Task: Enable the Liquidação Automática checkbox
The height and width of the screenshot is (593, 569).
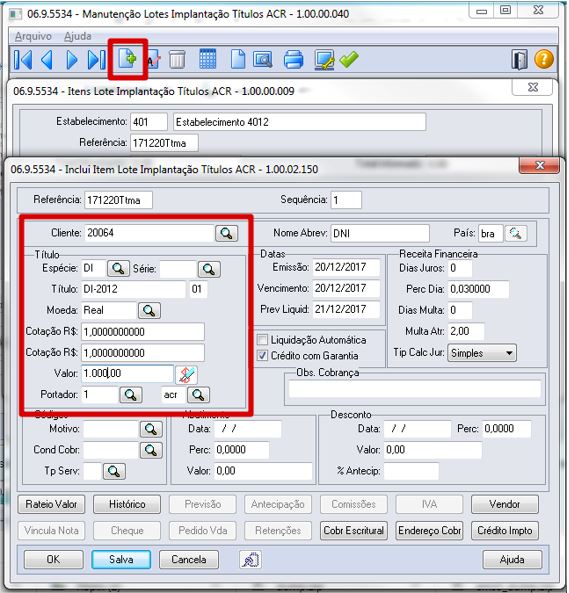Action: pyautogui.click(x=262, y=340)
